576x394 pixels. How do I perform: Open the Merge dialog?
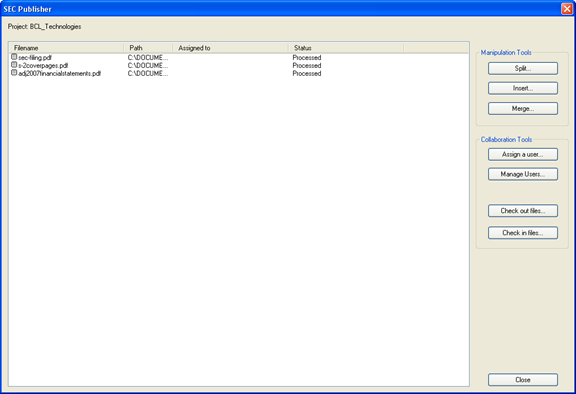pos(523,108)
